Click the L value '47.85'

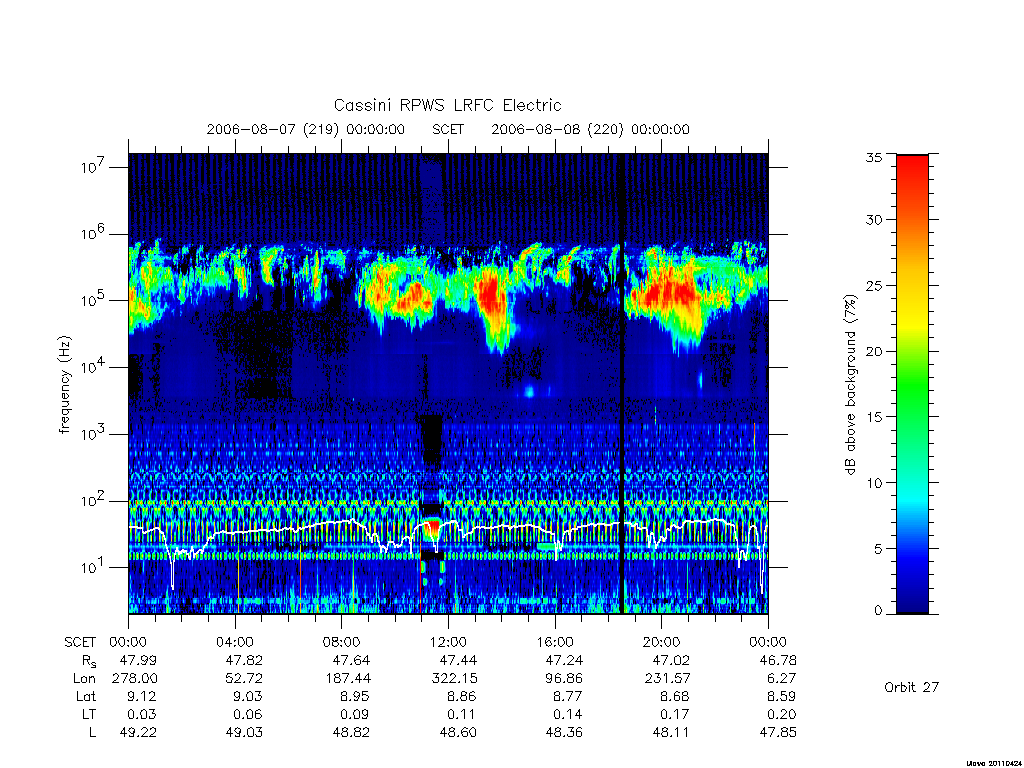778,733
